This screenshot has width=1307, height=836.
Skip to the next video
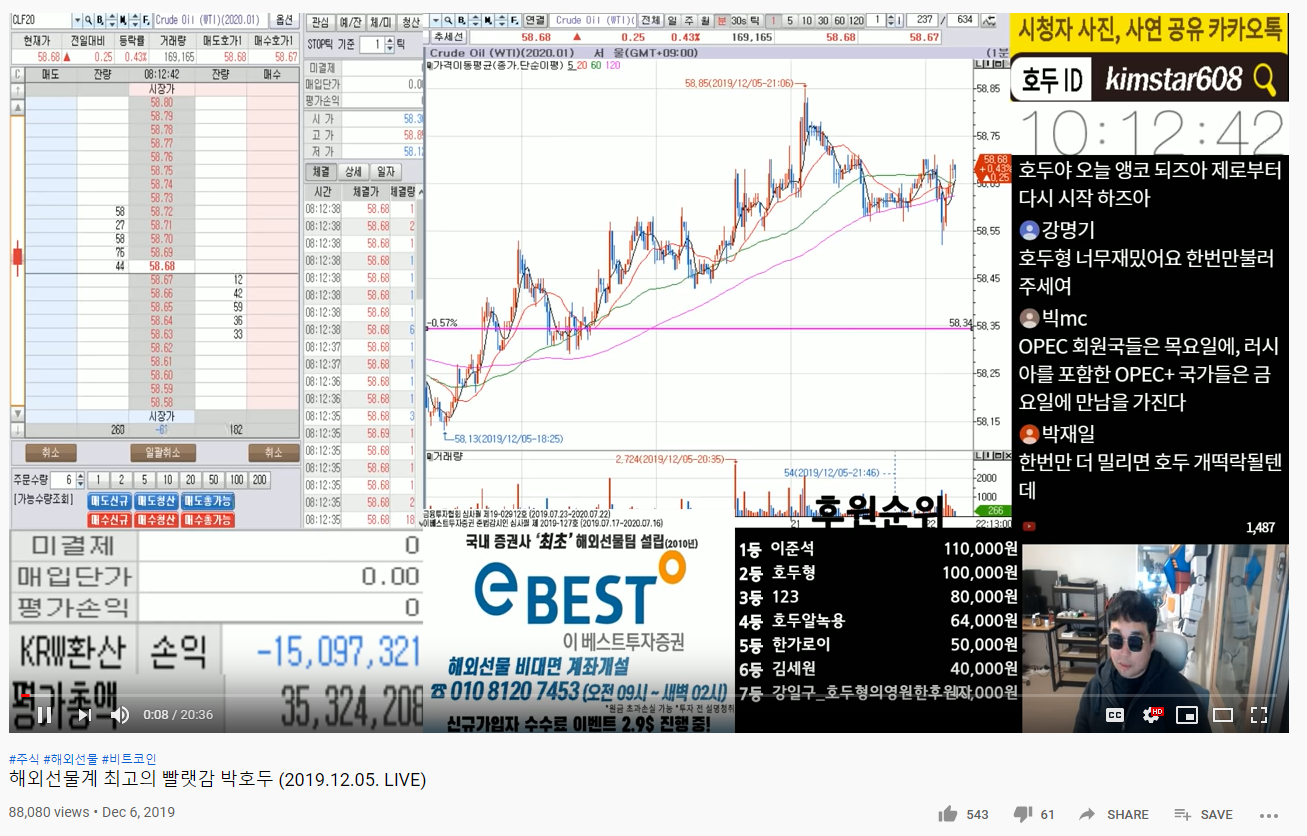pyautogui.click(x=84, y=715)
